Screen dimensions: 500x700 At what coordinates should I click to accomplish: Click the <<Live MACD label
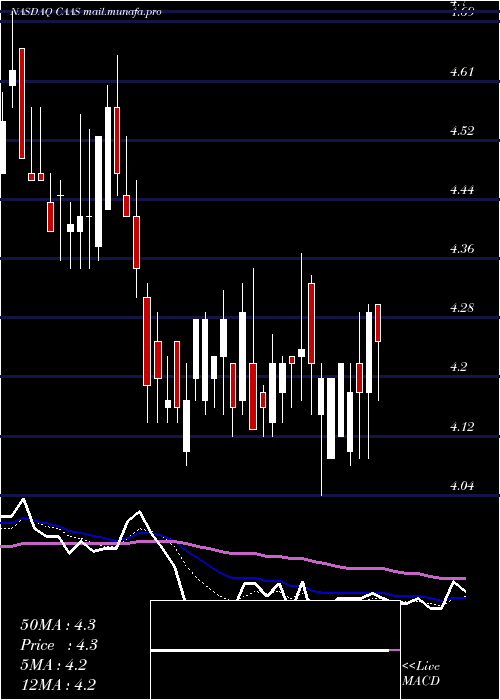click(x=421, y=673)
